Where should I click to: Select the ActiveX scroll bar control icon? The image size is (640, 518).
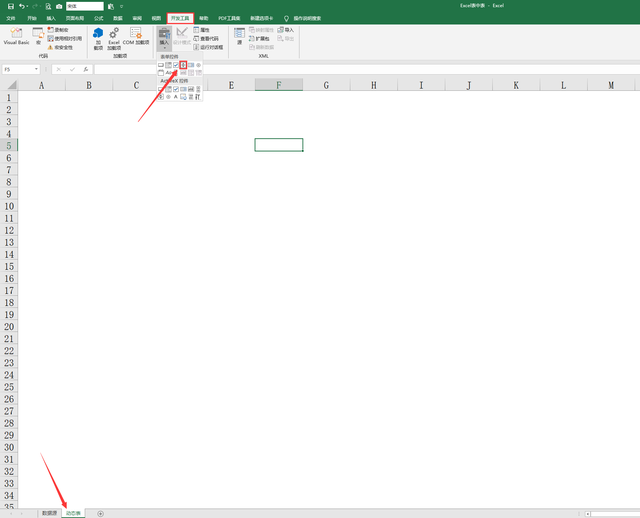coord(198,89)
